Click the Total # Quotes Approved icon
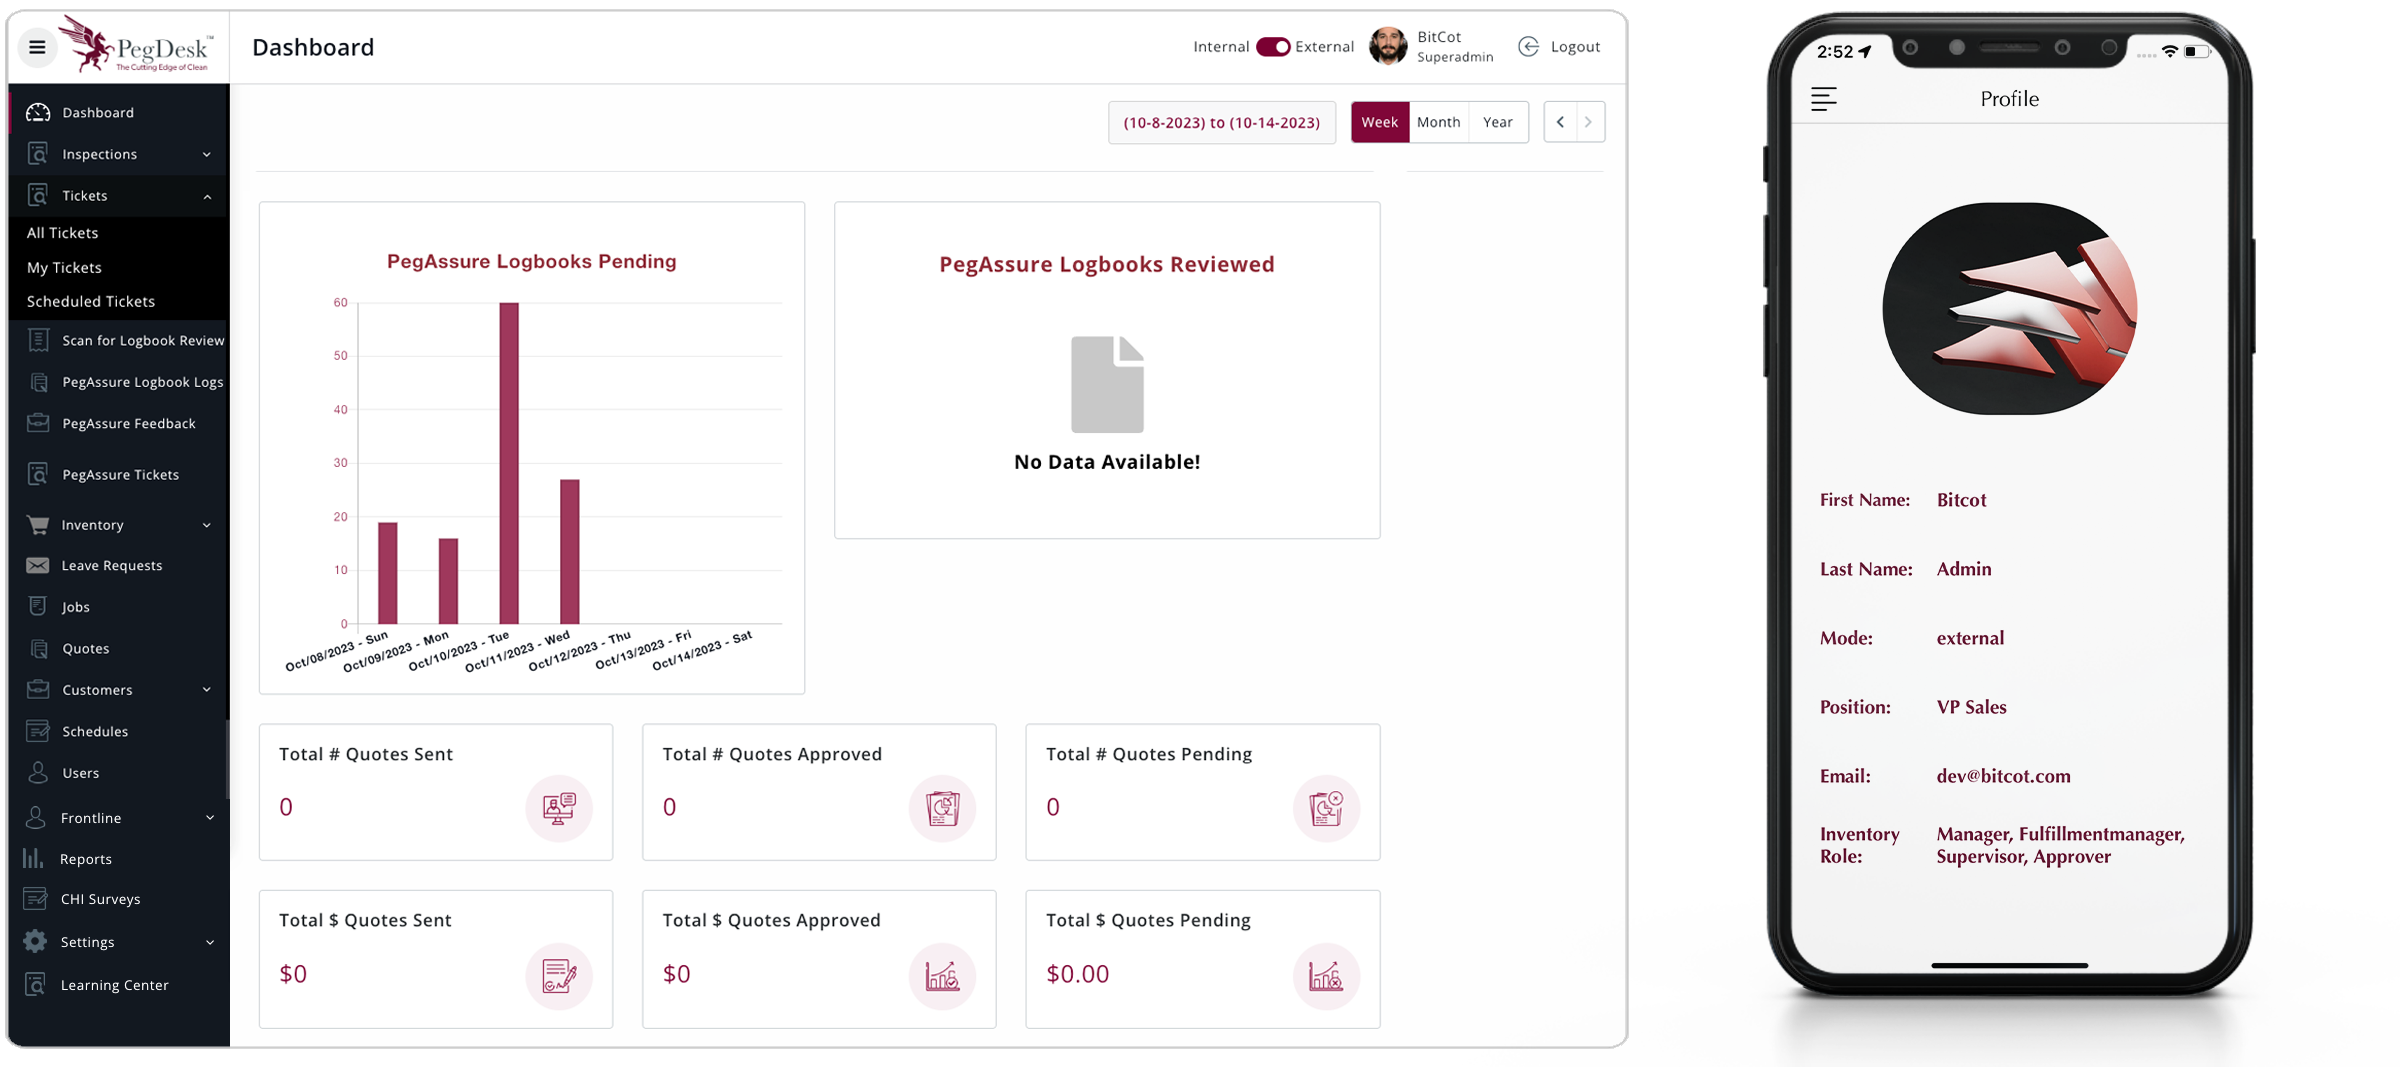2400x1067 pixels. click(941, 808)
